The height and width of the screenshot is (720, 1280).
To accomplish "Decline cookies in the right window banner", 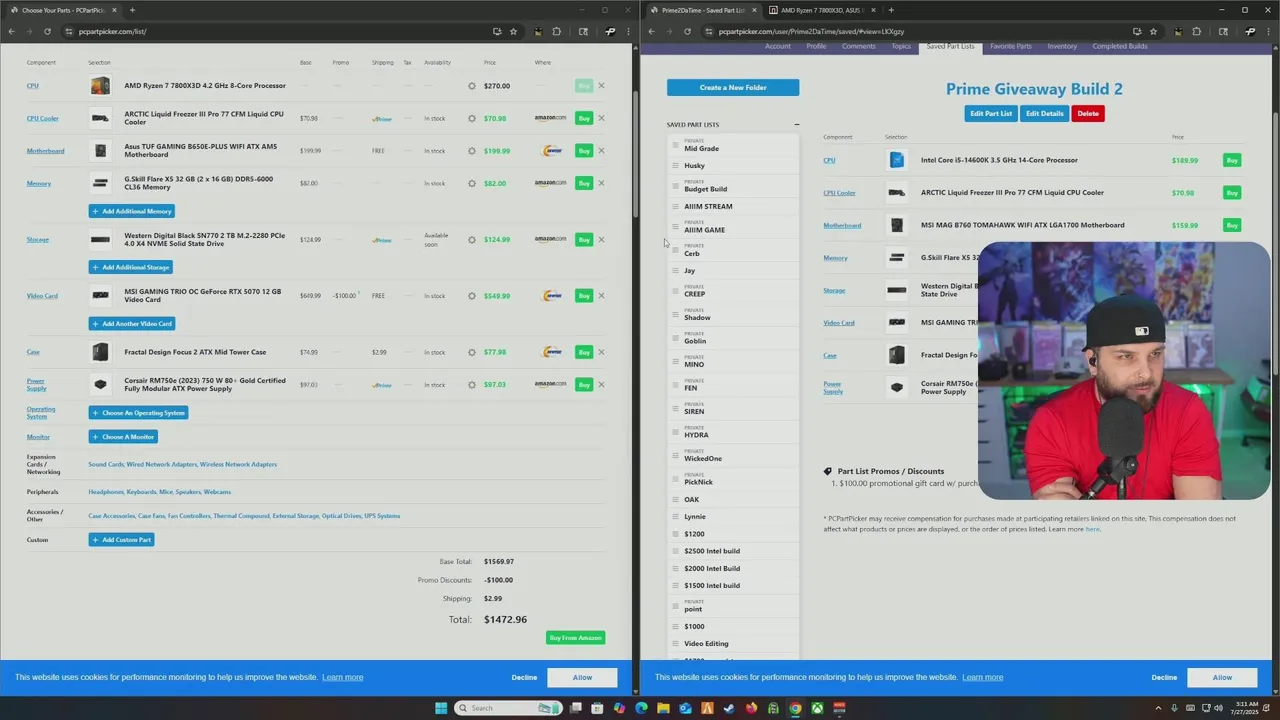I will pos(1164,678).
